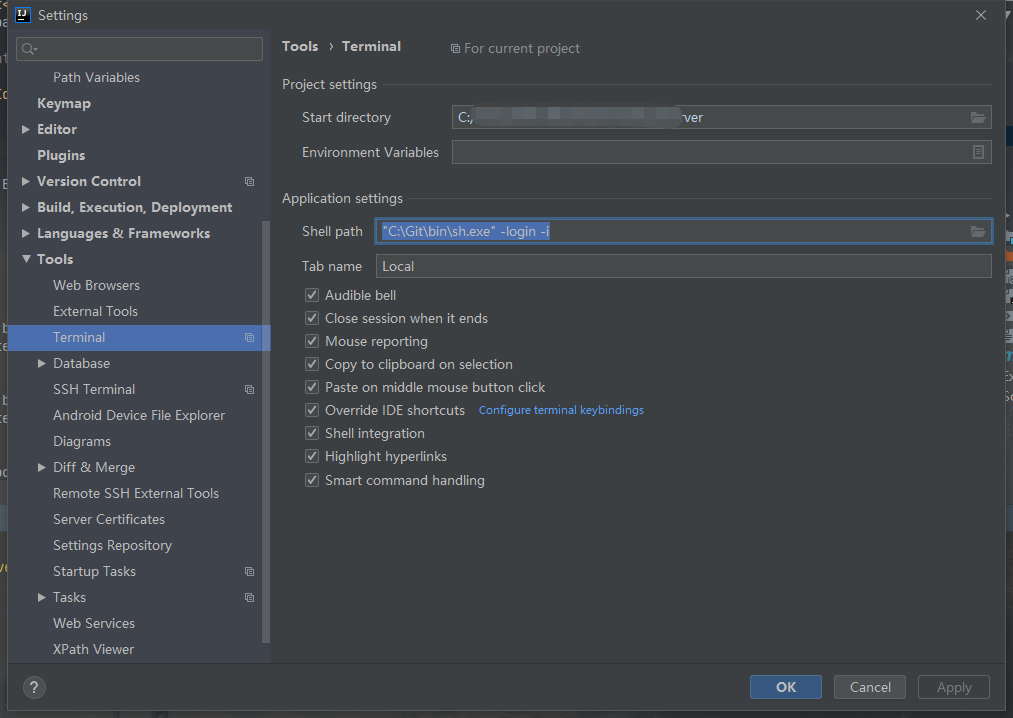Click the settings tree vertical scrollbar
The height and width of the screenshot is (718, 1013).
coord(266,432)
